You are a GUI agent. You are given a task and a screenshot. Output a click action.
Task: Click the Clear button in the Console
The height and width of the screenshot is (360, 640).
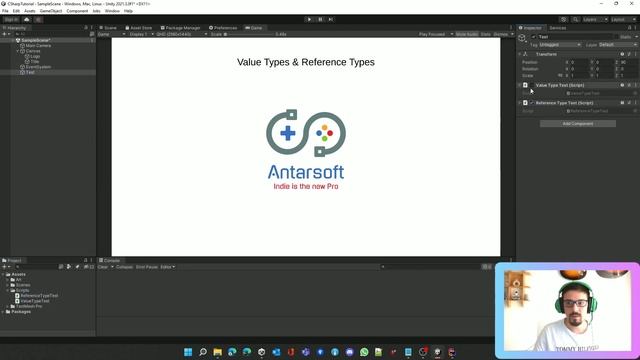103,267
